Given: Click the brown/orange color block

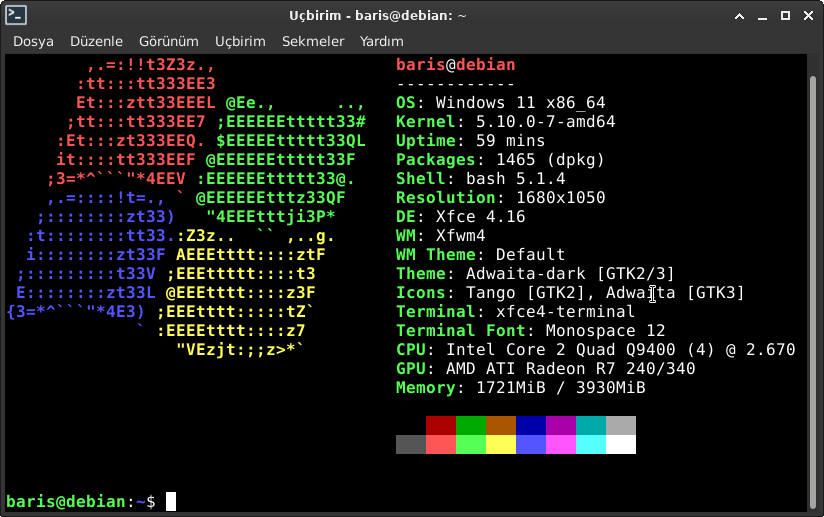Looking at the screenshot, I should [501, 426].
